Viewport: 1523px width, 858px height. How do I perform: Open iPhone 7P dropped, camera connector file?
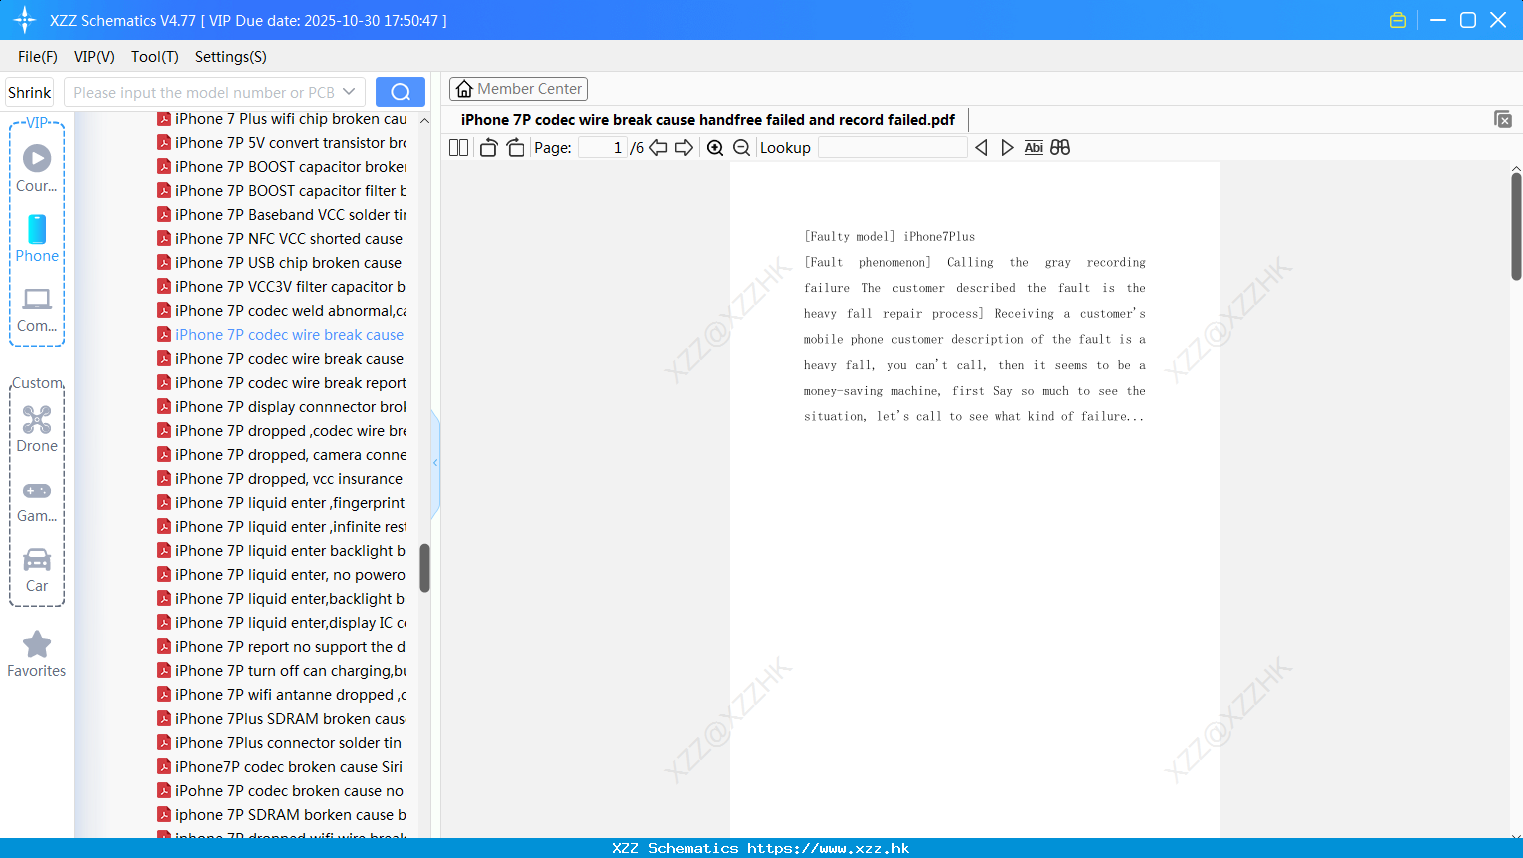point(282,455)
